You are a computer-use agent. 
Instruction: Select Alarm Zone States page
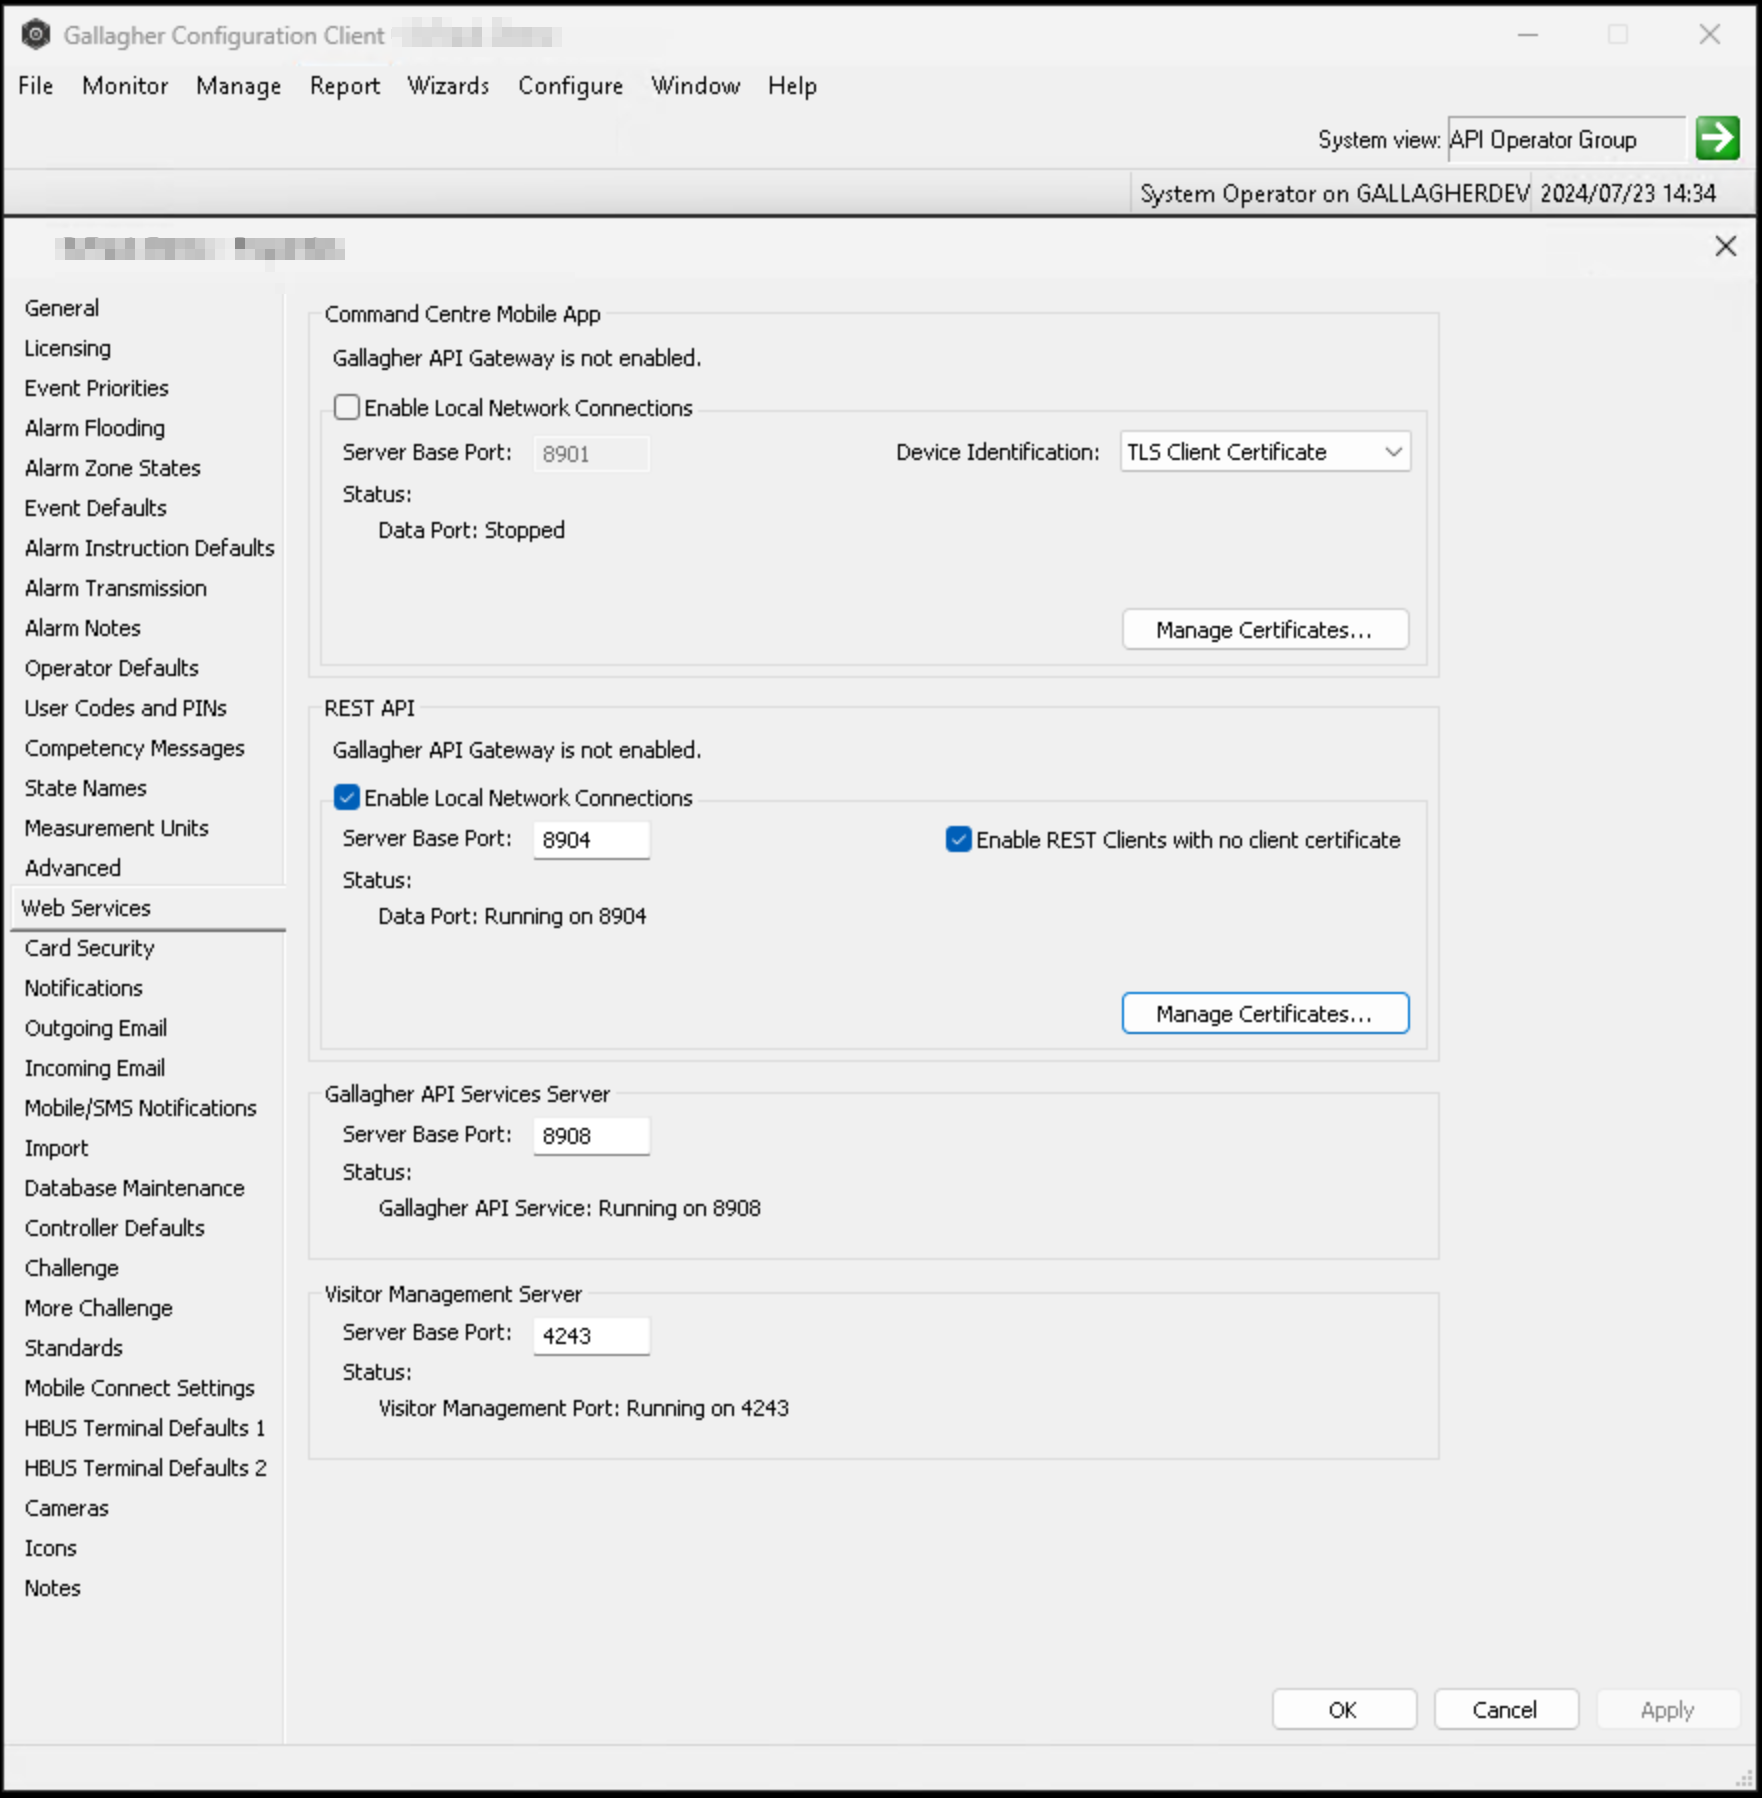113,468
